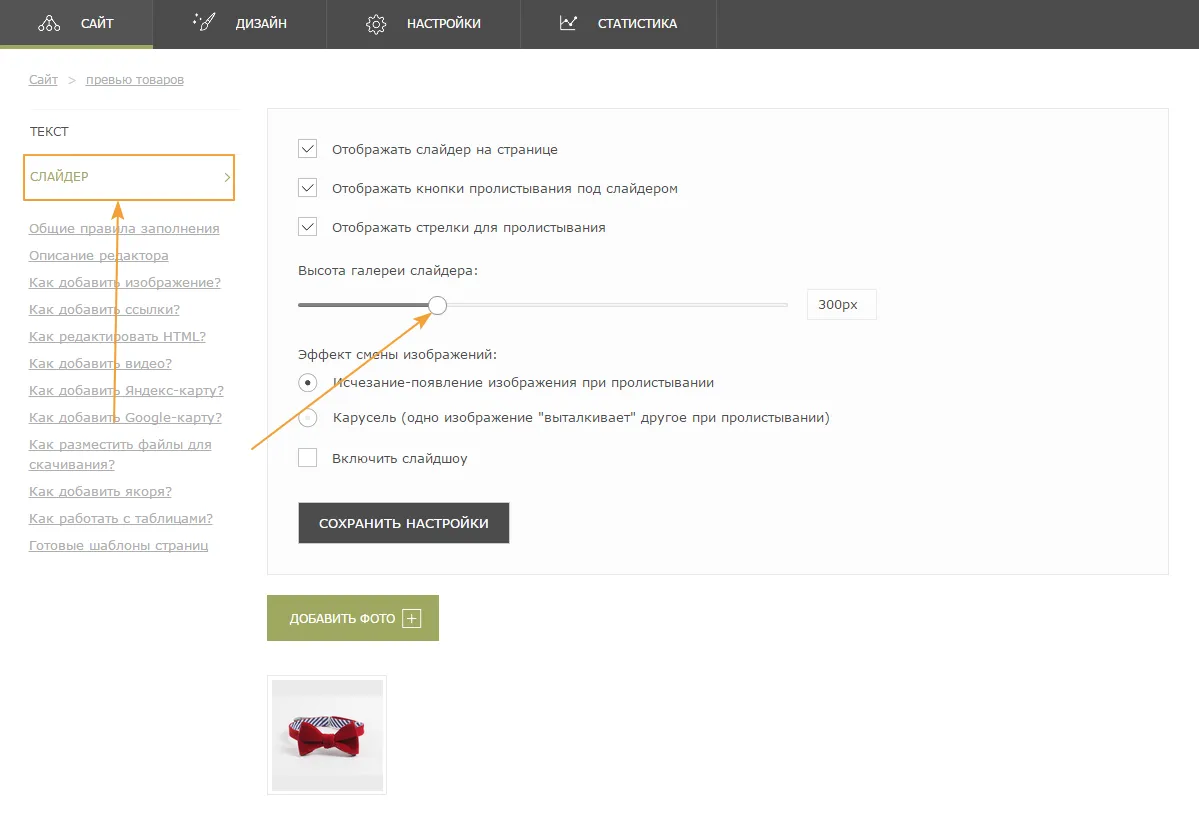The height and width of the screenshot is (813, 1199).
Task: Open Как добавить ссылки? link
Action: [104, 309]
